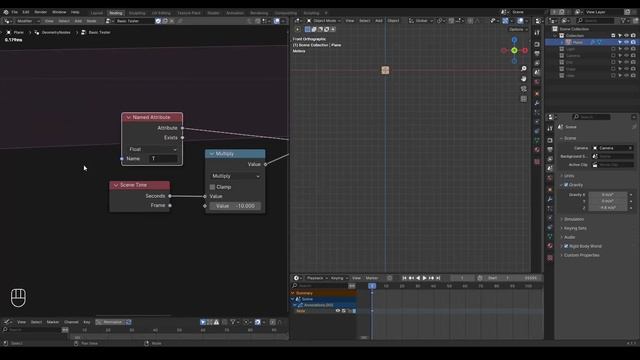This screenshot has width=640, height=360.
Task: Click the viewport pan hand icon
Action: tap(524, 78)
